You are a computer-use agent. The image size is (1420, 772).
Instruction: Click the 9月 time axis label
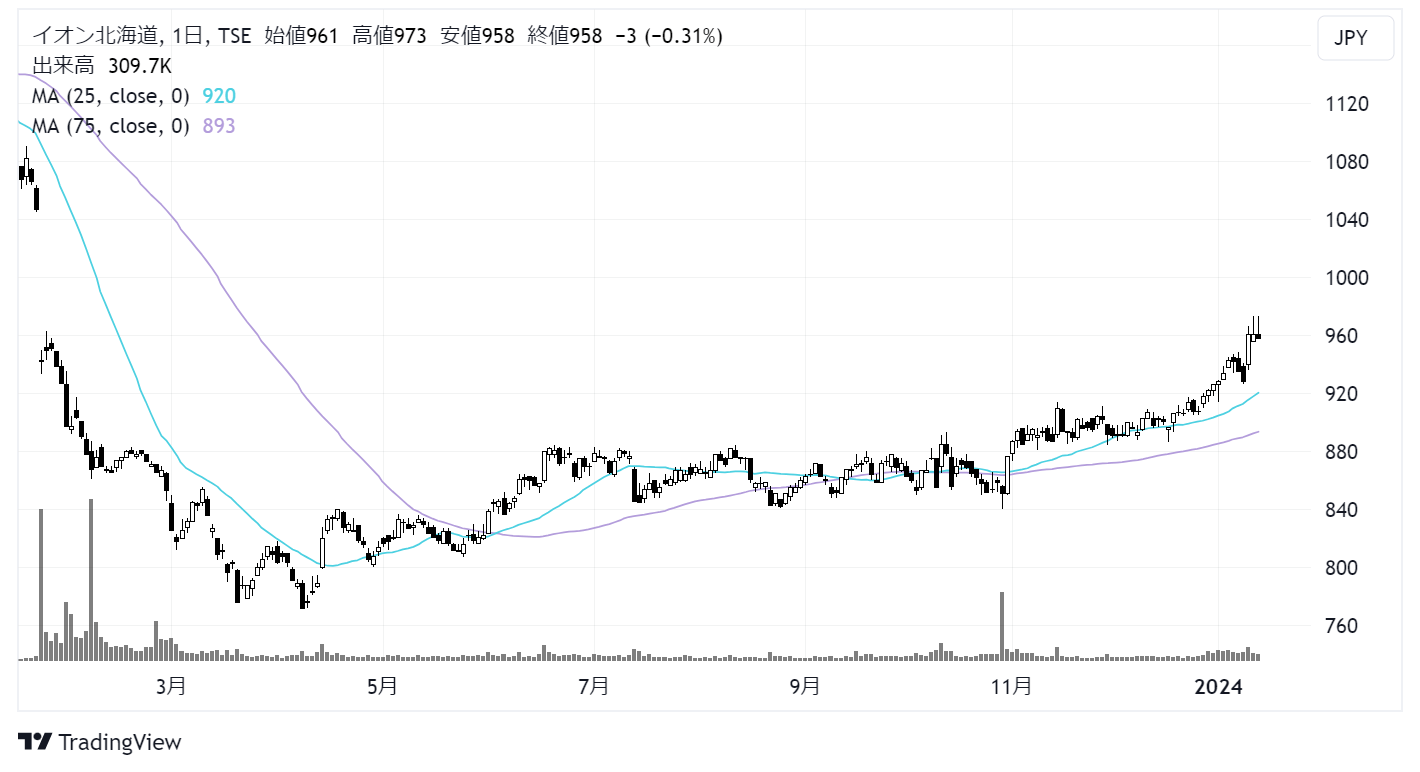pyautogui.click(x=805, y=687)
